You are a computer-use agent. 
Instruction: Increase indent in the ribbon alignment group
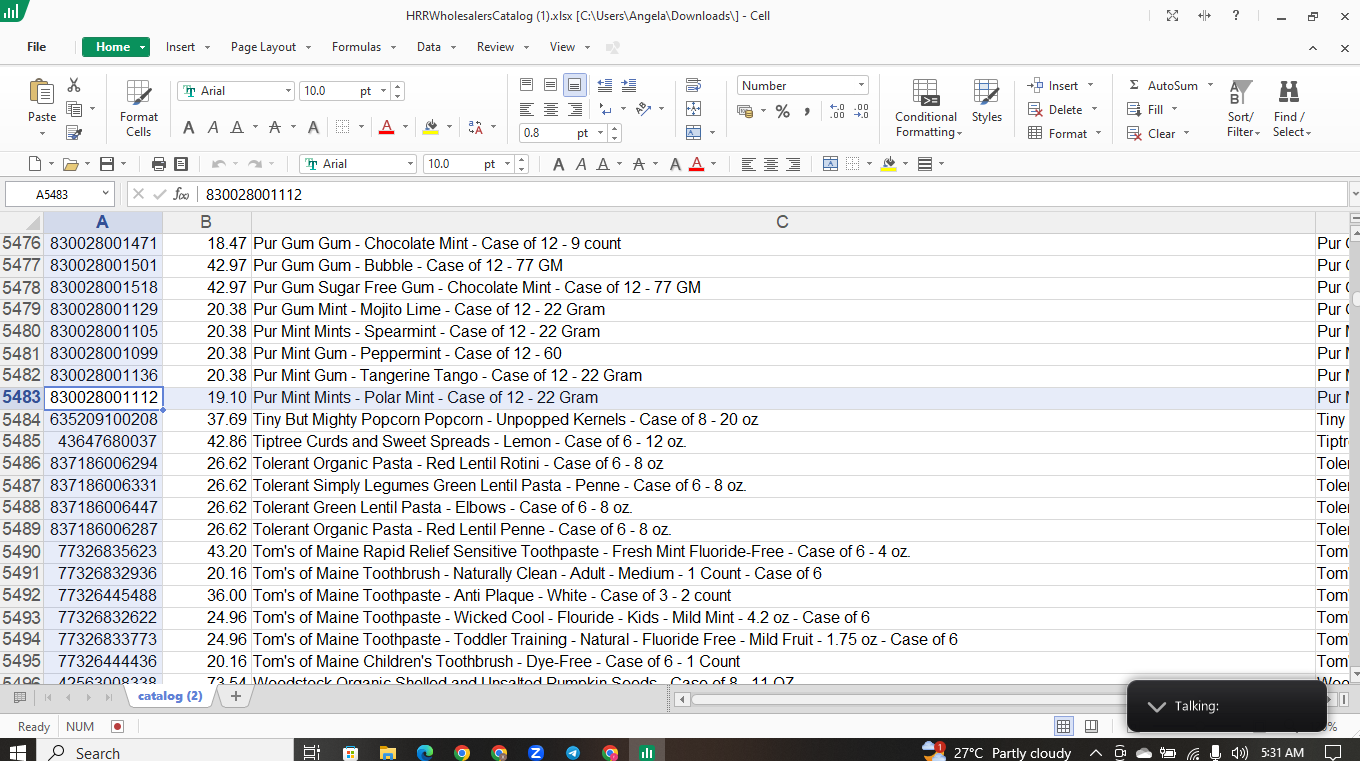click(629, 85)
